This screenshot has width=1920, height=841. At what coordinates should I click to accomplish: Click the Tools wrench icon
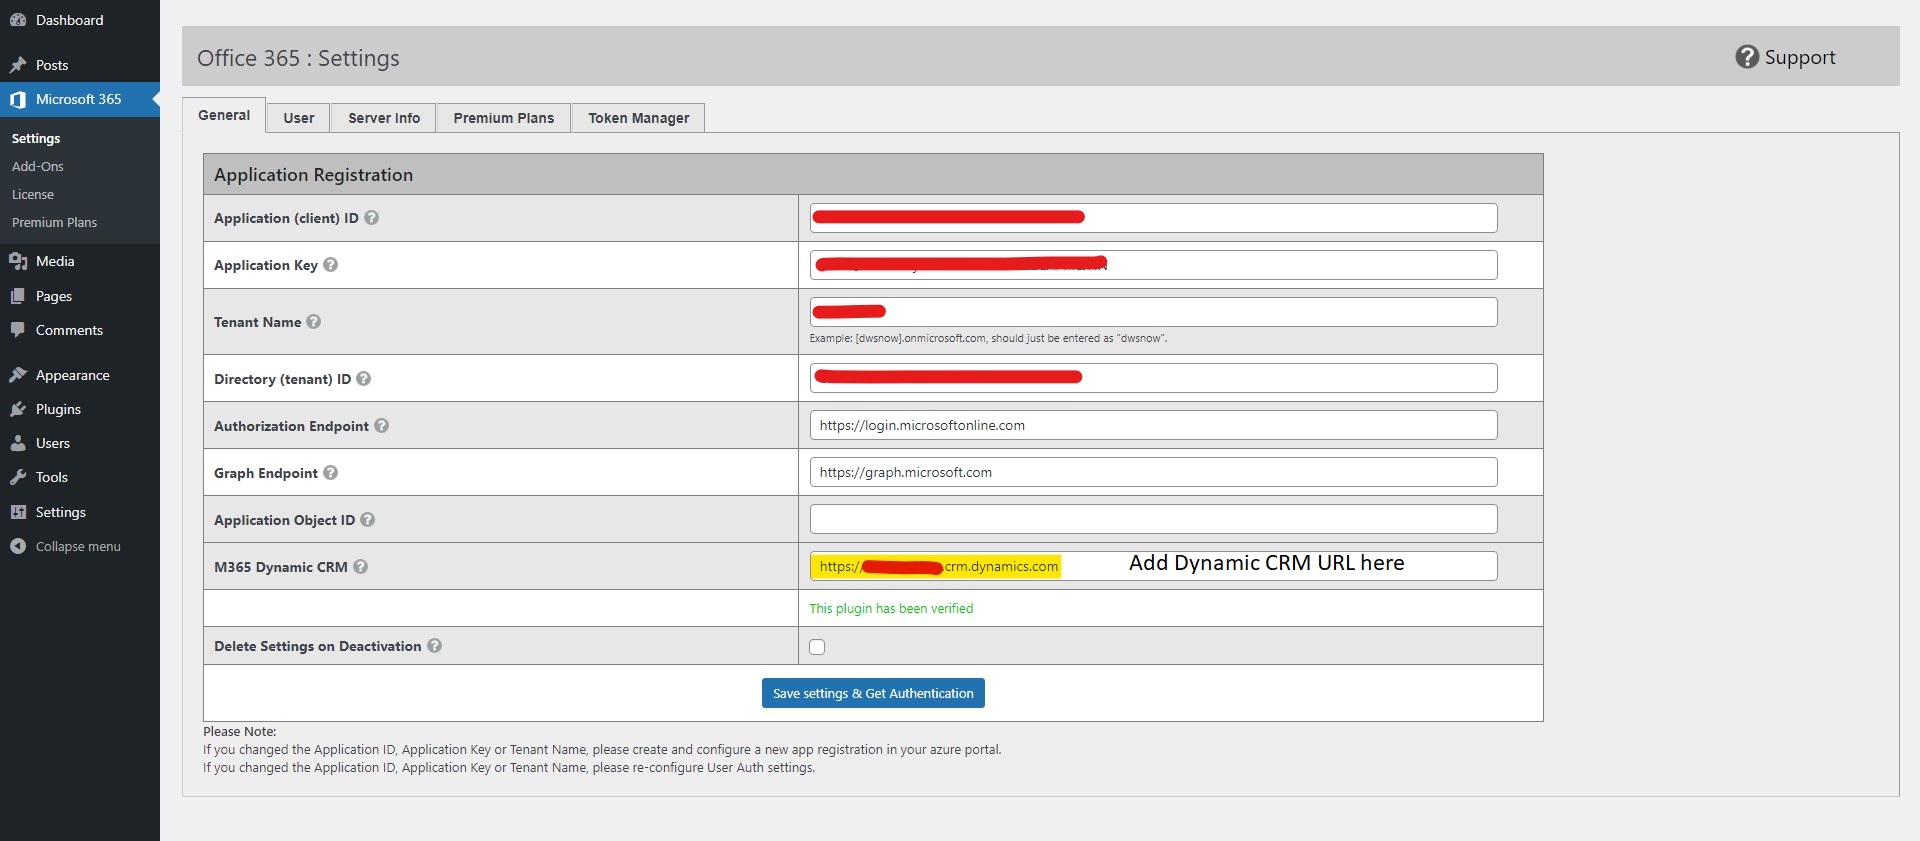pos(18,477)
